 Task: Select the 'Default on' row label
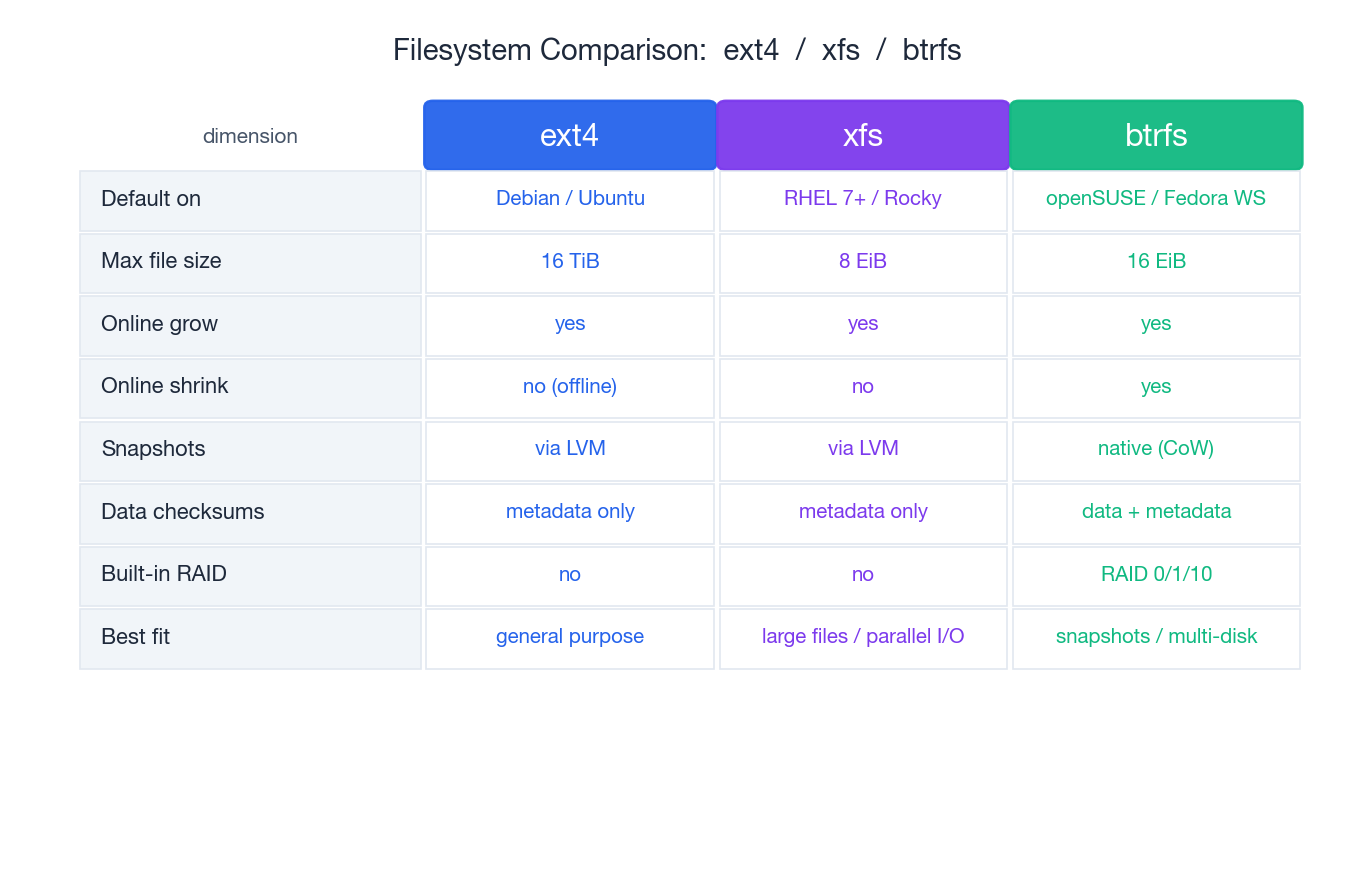[x=151, y=199]
